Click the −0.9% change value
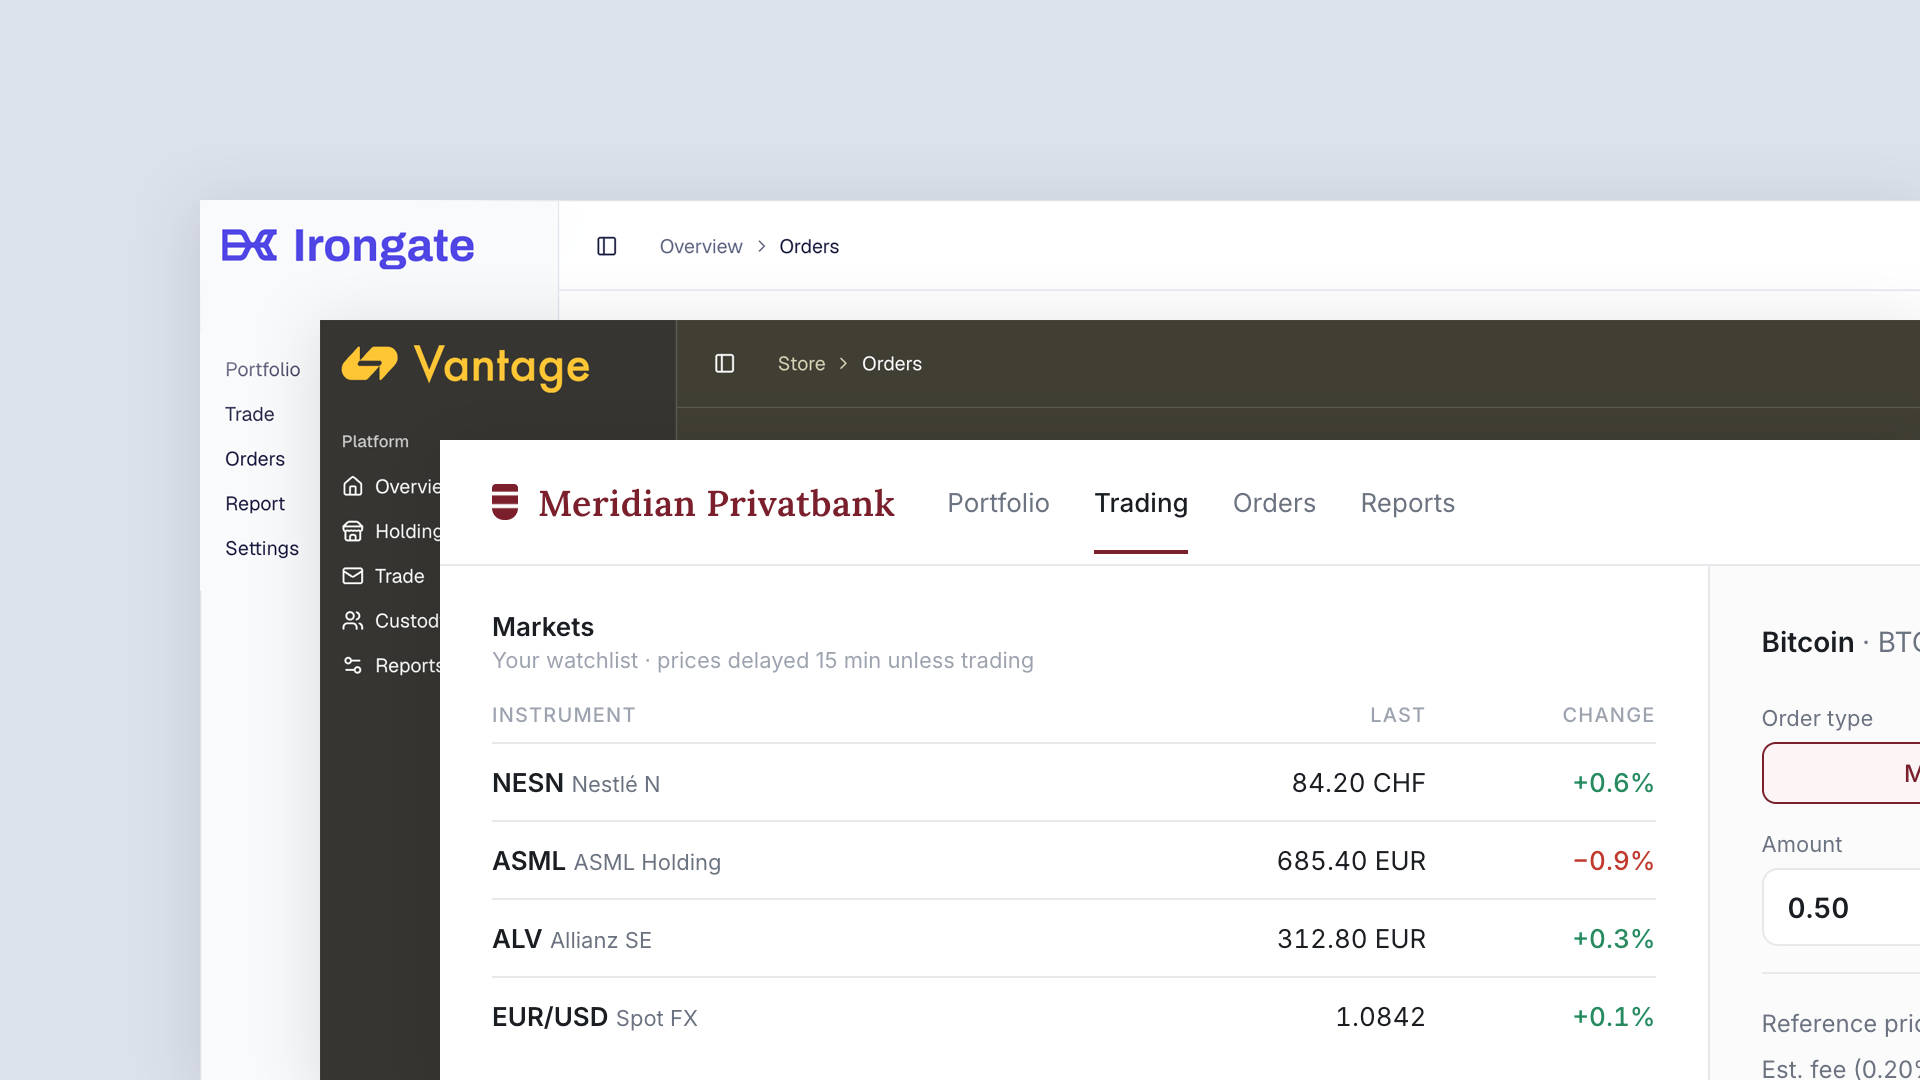 tap(1613, 861)
